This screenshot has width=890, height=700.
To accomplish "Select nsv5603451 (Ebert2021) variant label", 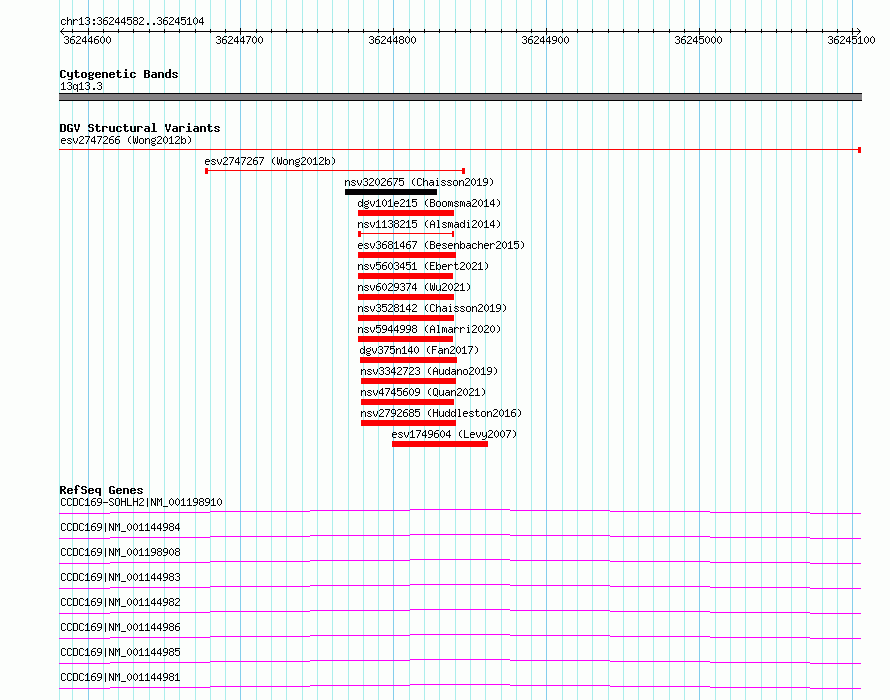I will coord(415,266).
